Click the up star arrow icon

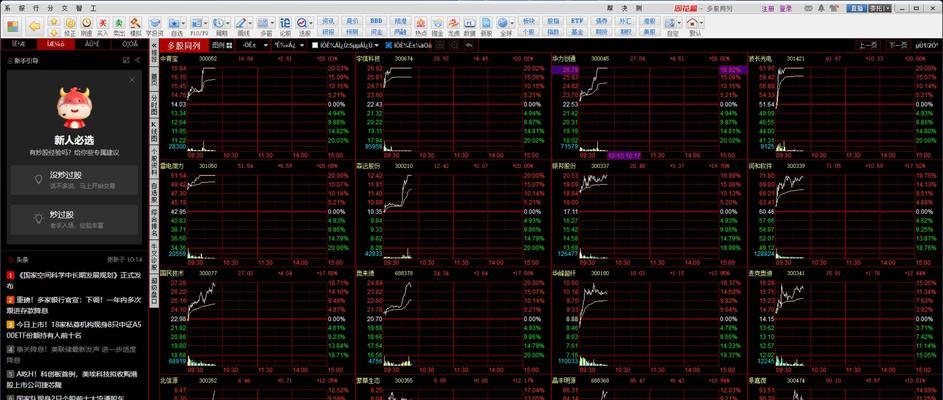pos(54,21)
